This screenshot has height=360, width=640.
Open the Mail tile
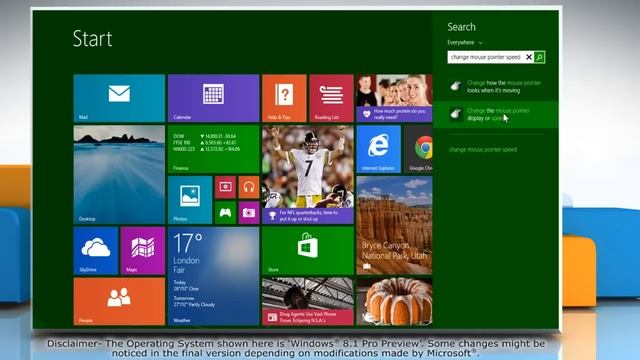pyautogui.click(x=119, y=98)
